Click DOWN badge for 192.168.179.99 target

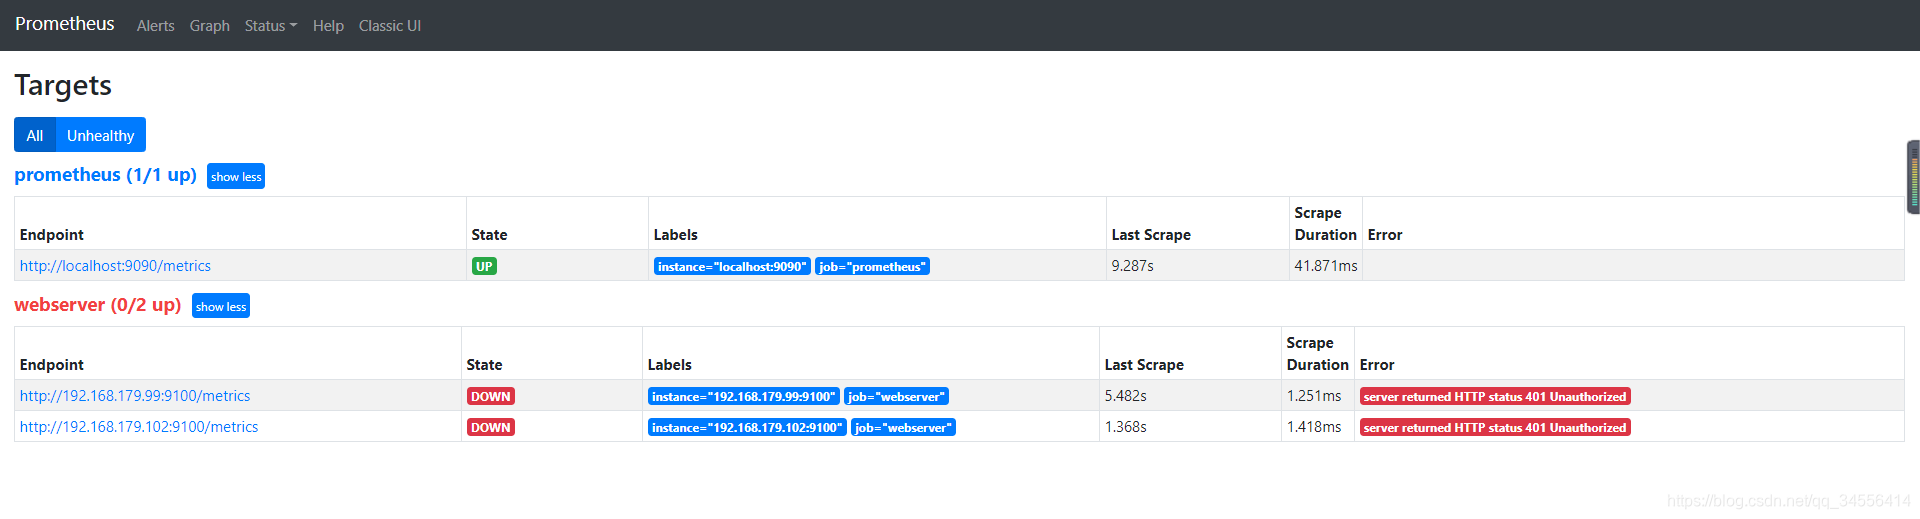[490, 396]
